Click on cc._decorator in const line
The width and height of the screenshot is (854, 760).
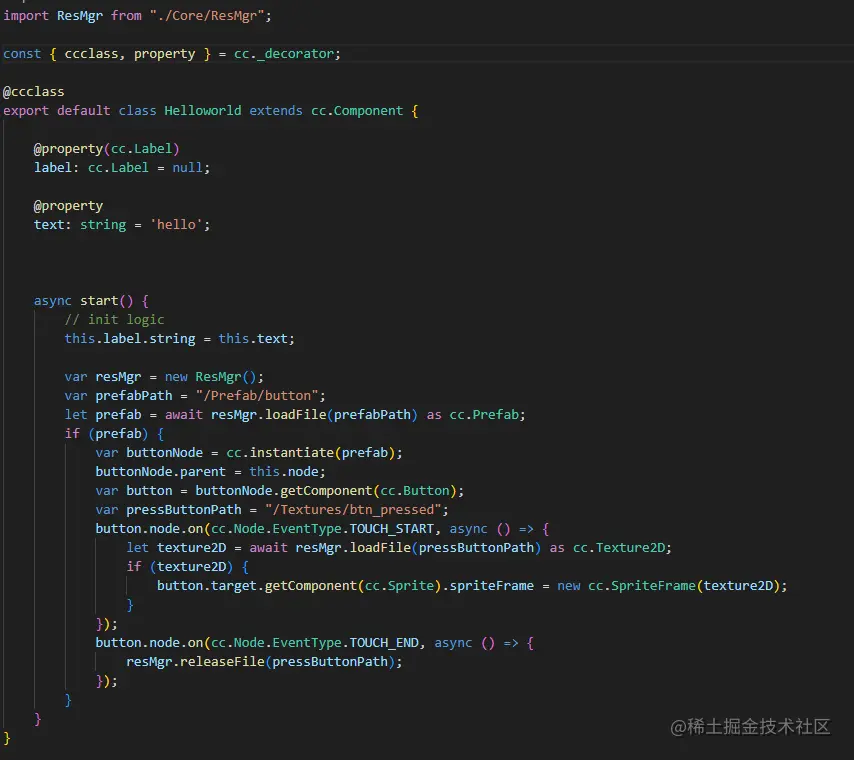(x=283, y=53)
